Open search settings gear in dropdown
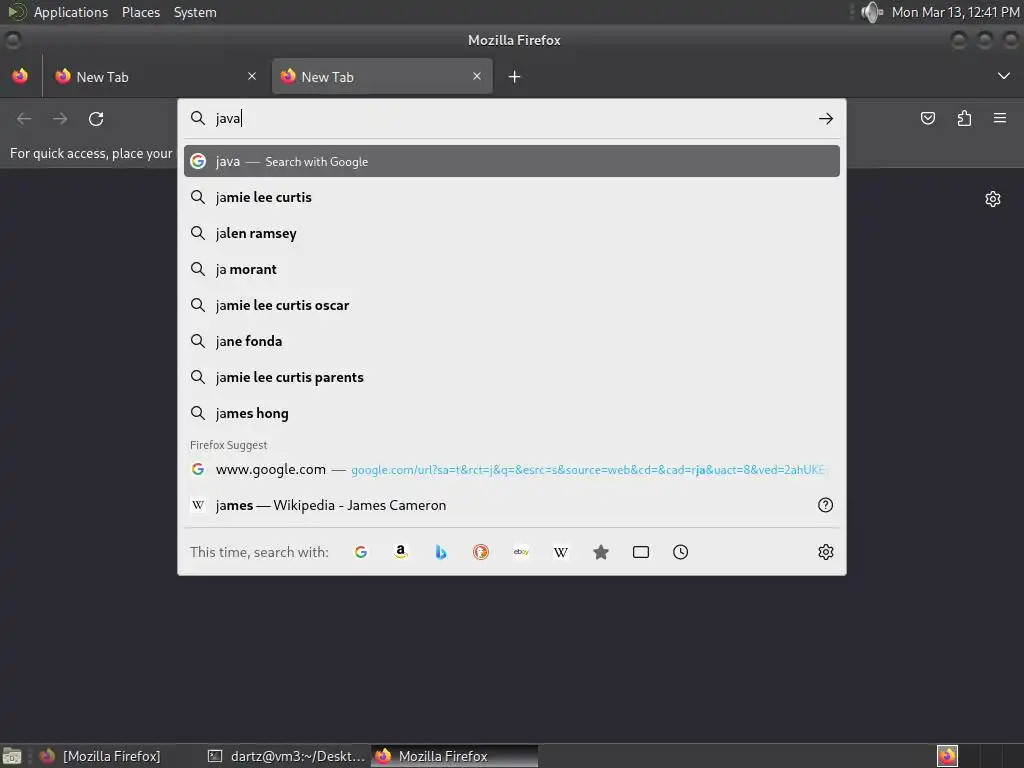 tap(825, 552)
